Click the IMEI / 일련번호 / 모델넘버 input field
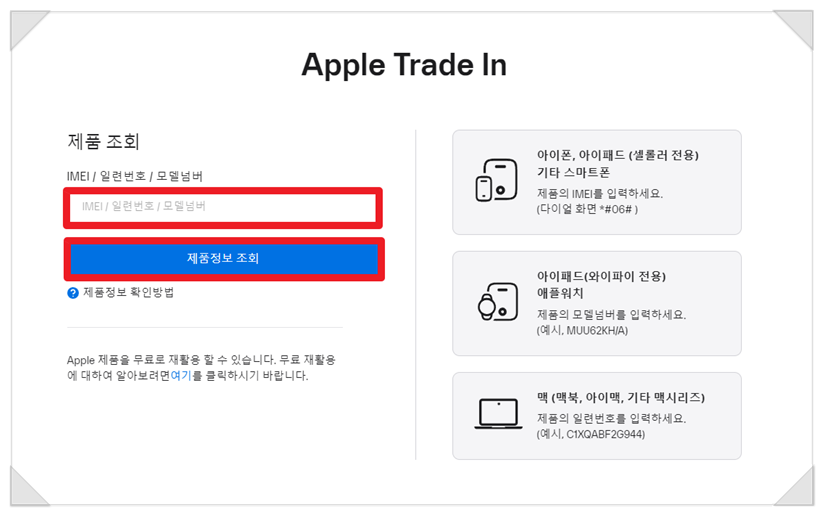The image size is (824, 516). [223, 208]
